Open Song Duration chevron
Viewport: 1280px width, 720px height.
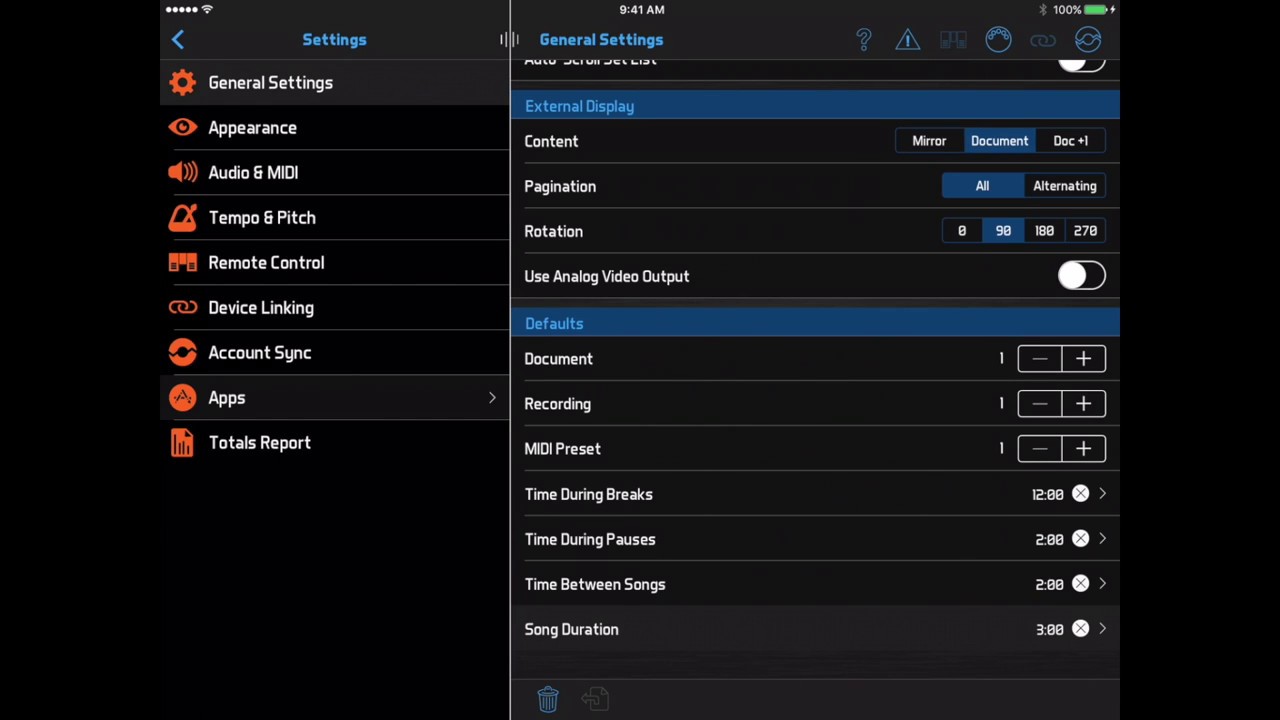(x=1102, y=629)
